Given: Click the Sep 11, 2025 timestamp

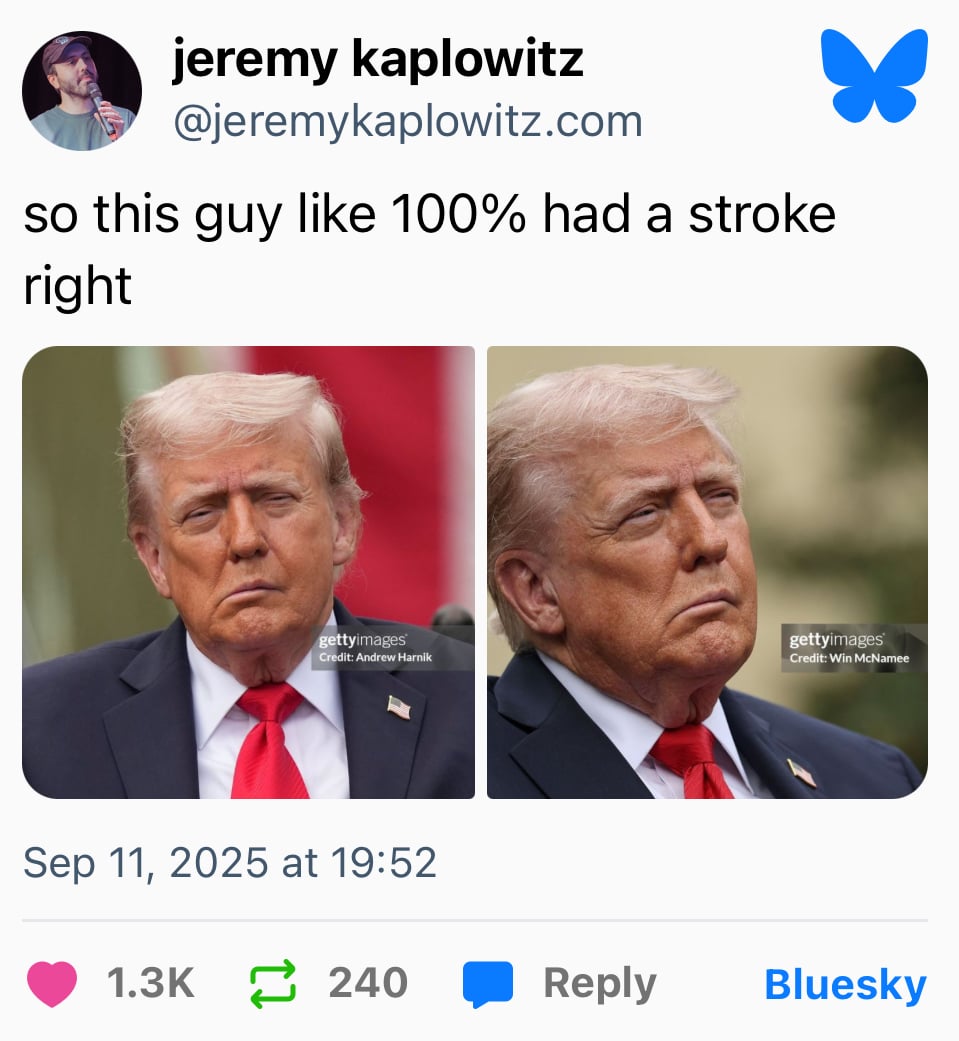Looking at the screenshot, I should click(x=230, y=862).
